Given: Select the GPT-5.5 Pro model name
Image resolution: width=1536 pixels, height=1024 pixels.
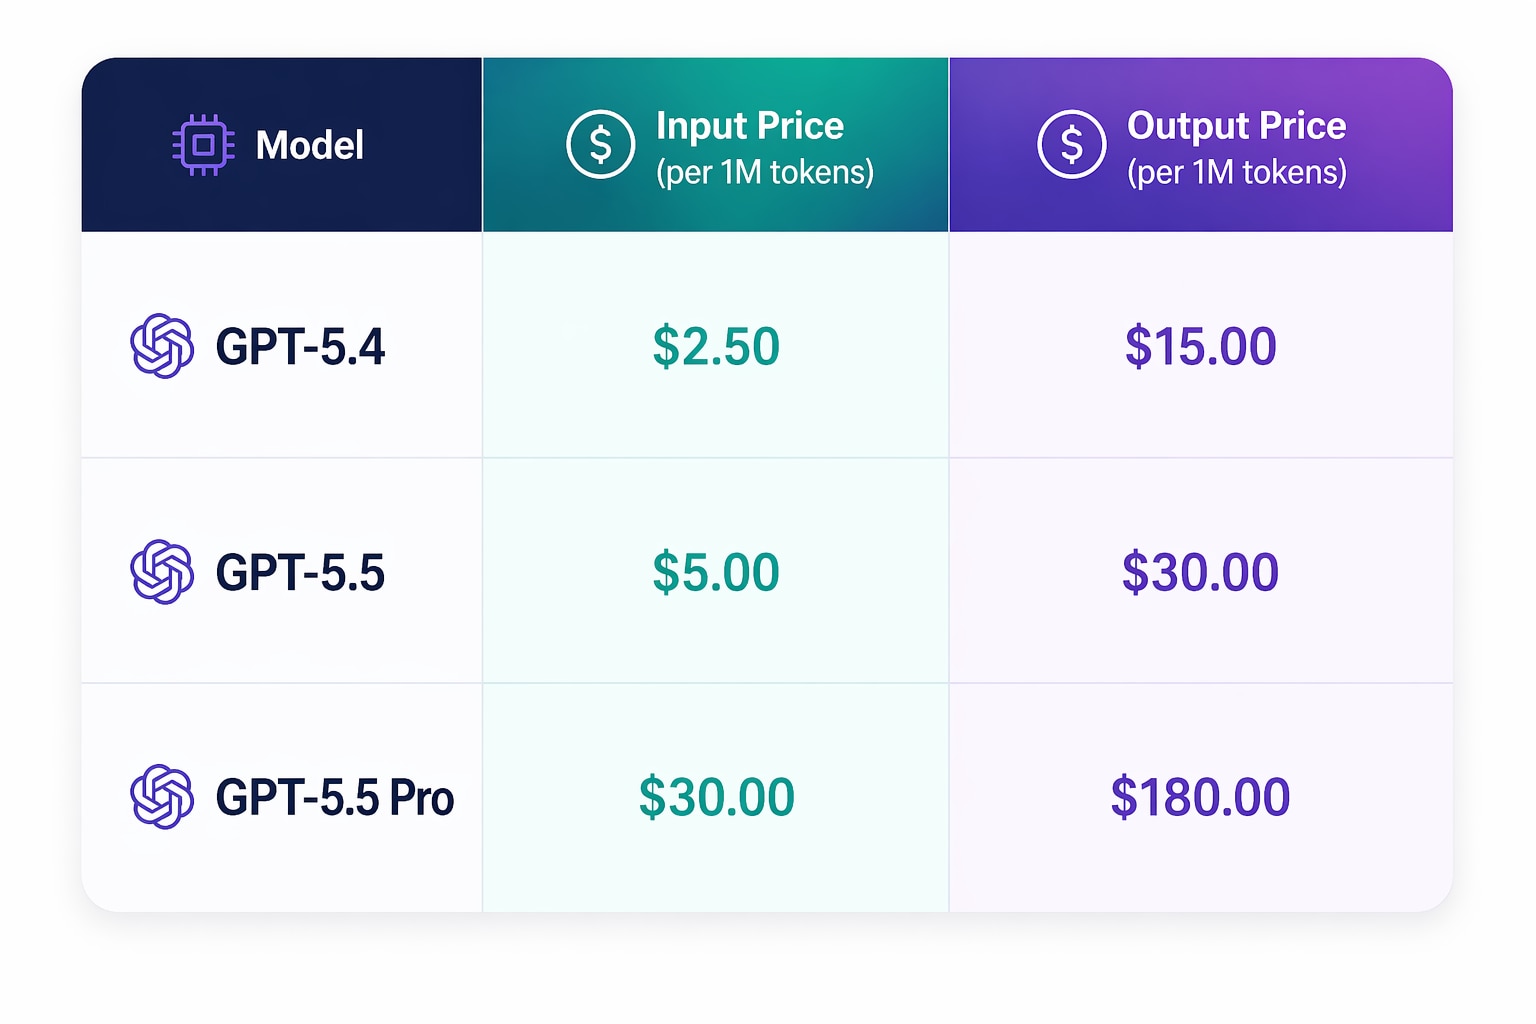Looking at the screenshot, I should click(335, 798).
